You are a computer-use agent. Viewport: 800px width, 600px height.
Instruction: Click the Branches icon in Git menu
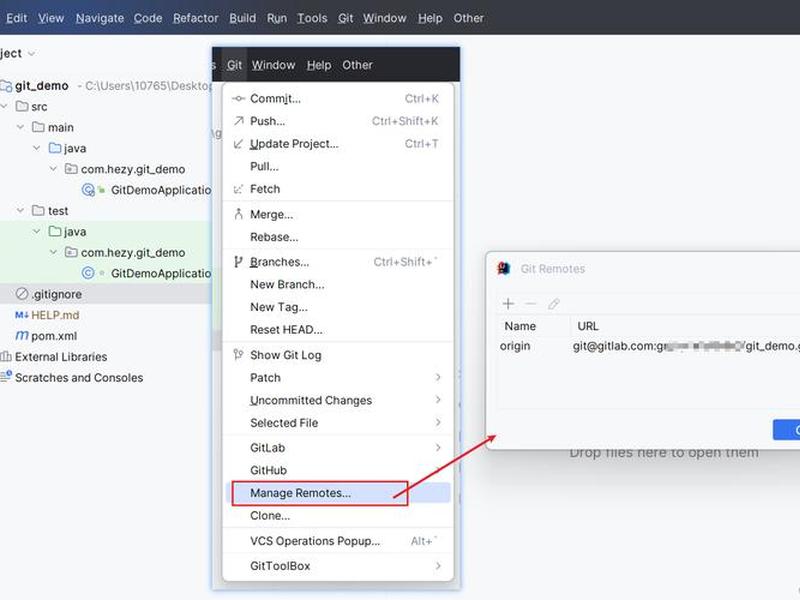238,262
